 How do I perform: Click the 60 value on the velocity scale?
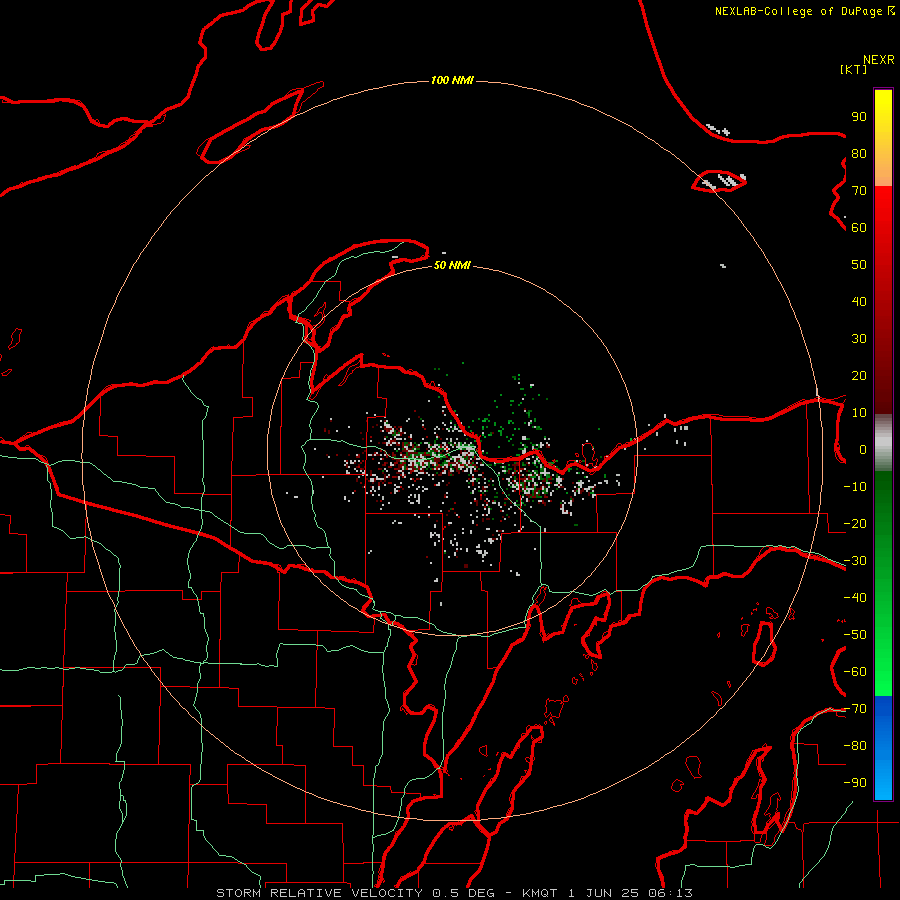point(859,228)
